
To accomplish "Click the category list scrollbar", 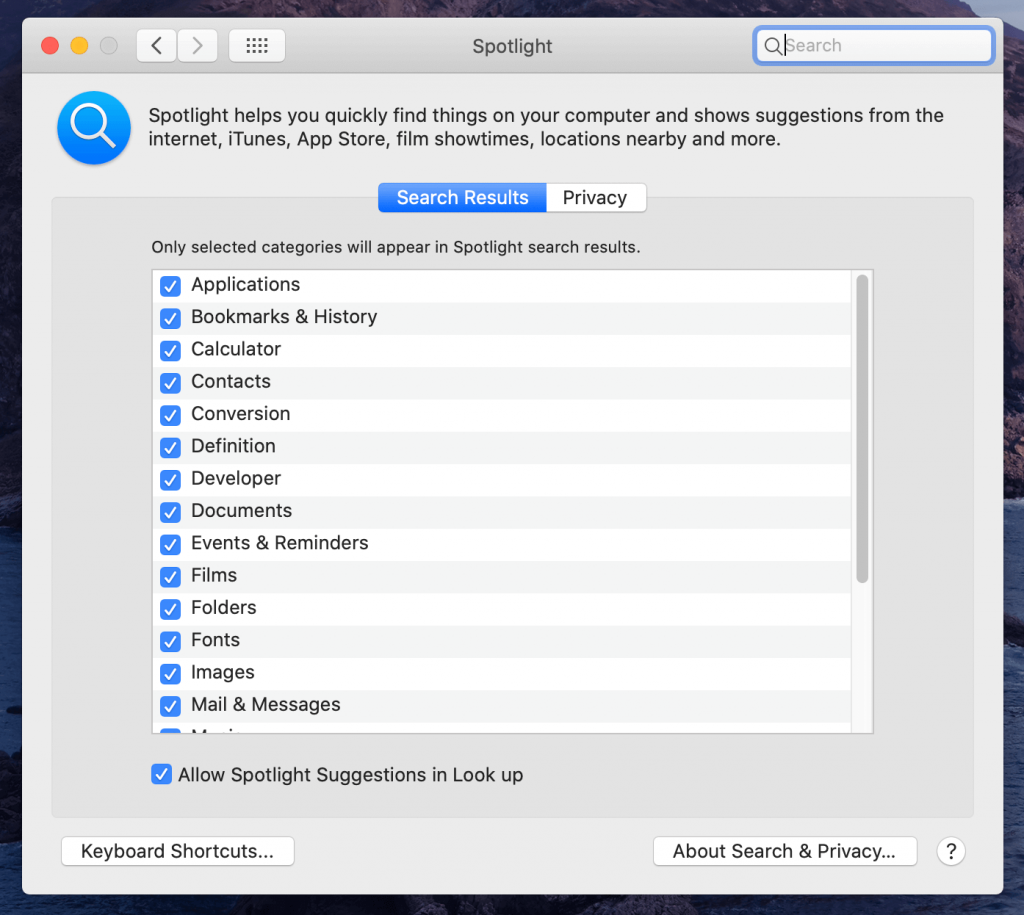I will [862, 428].
